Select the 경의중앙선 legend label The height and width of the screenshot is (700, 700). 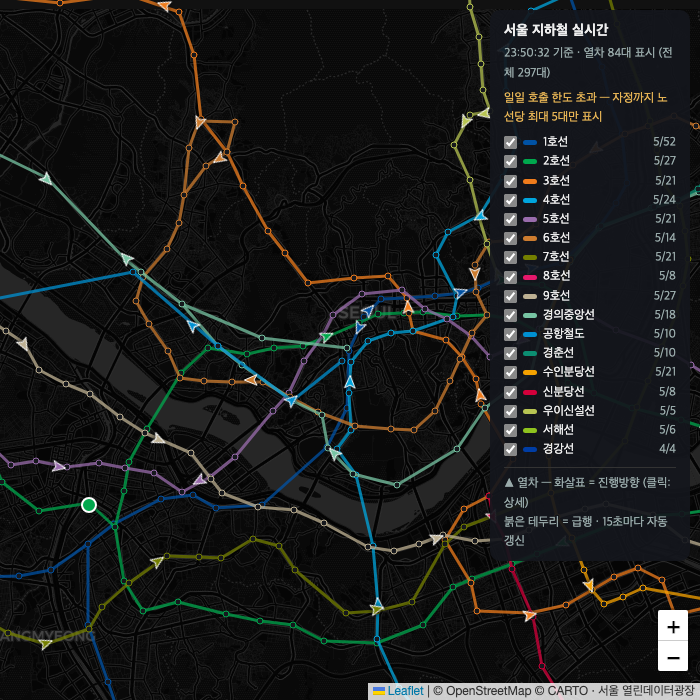[569, 315]
